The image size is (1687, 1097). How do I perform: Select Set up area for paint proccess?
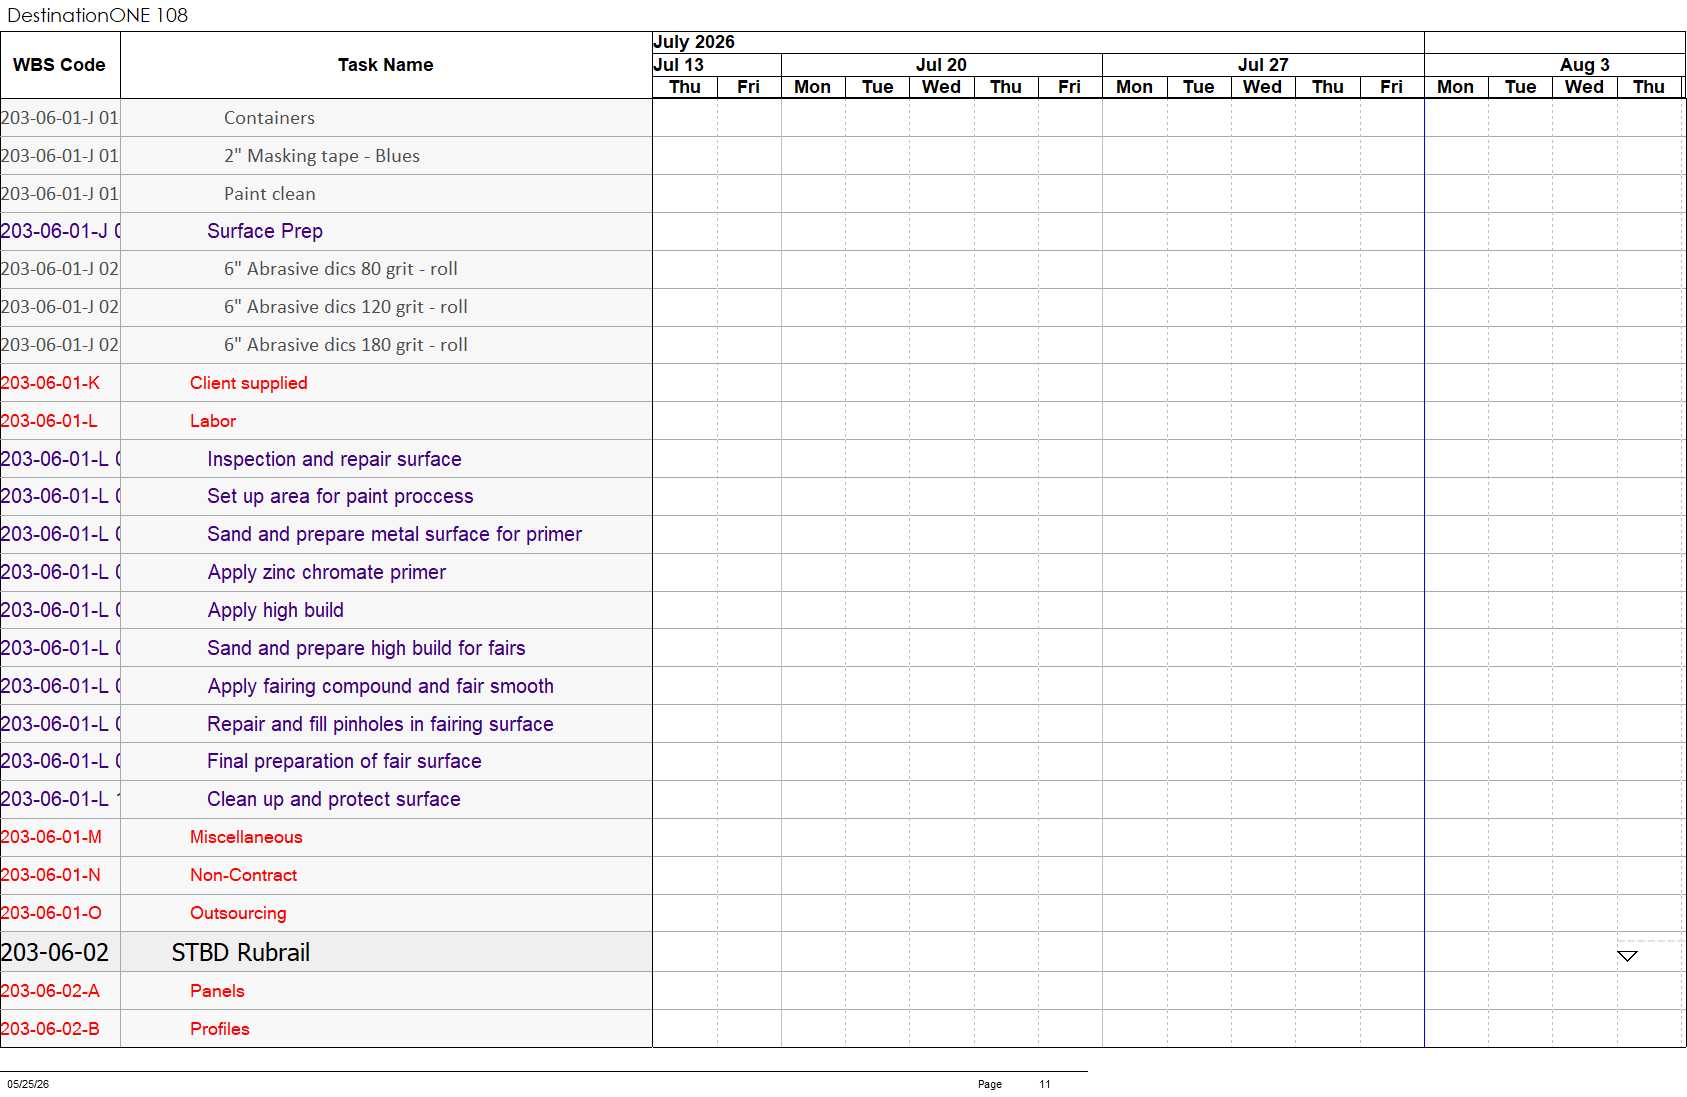pyautogui.click(x=340, y=496)
